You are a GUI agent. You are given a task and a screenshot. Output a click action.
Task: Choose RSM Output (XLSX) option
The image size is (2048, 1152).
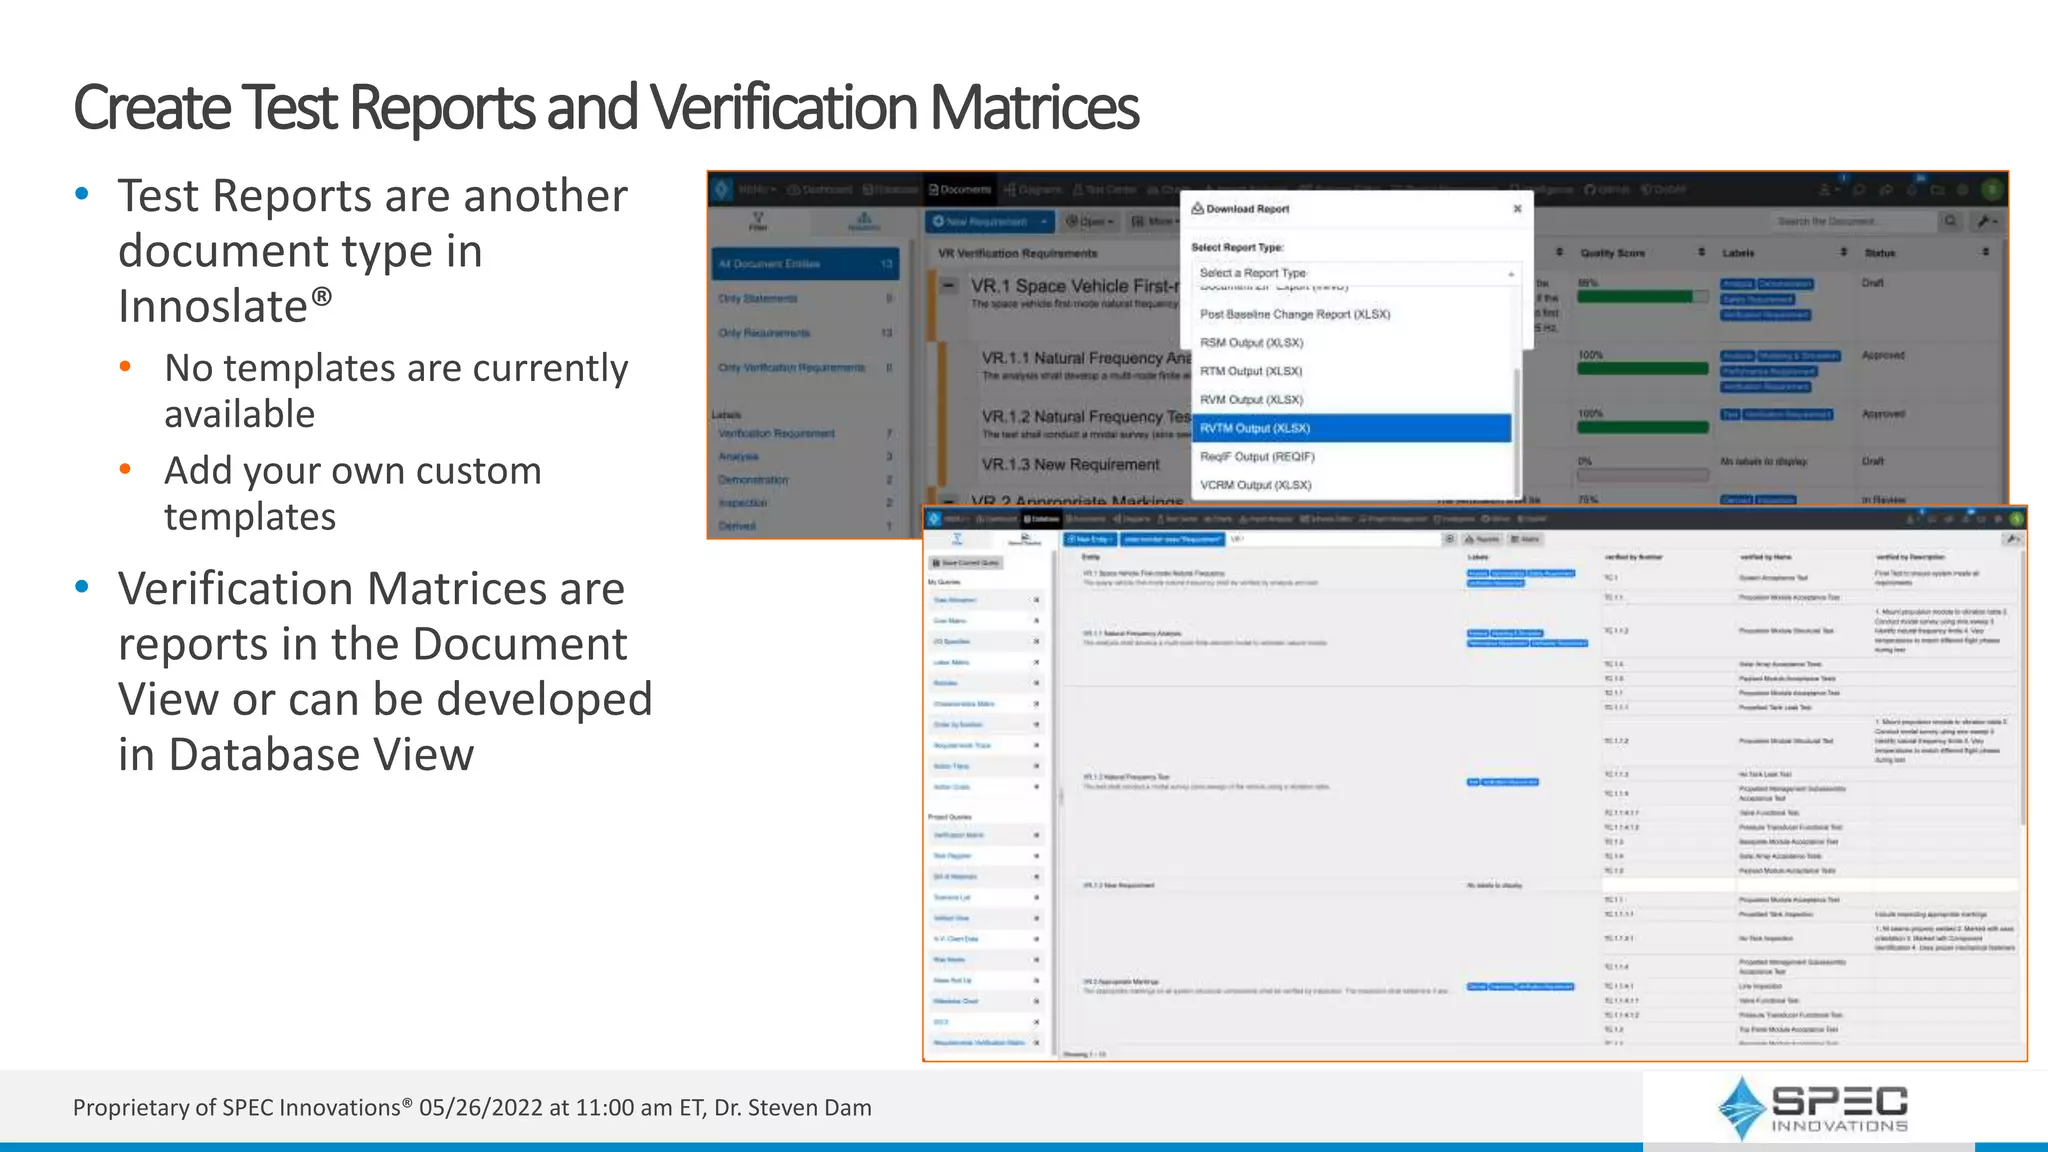[1351, 342]
